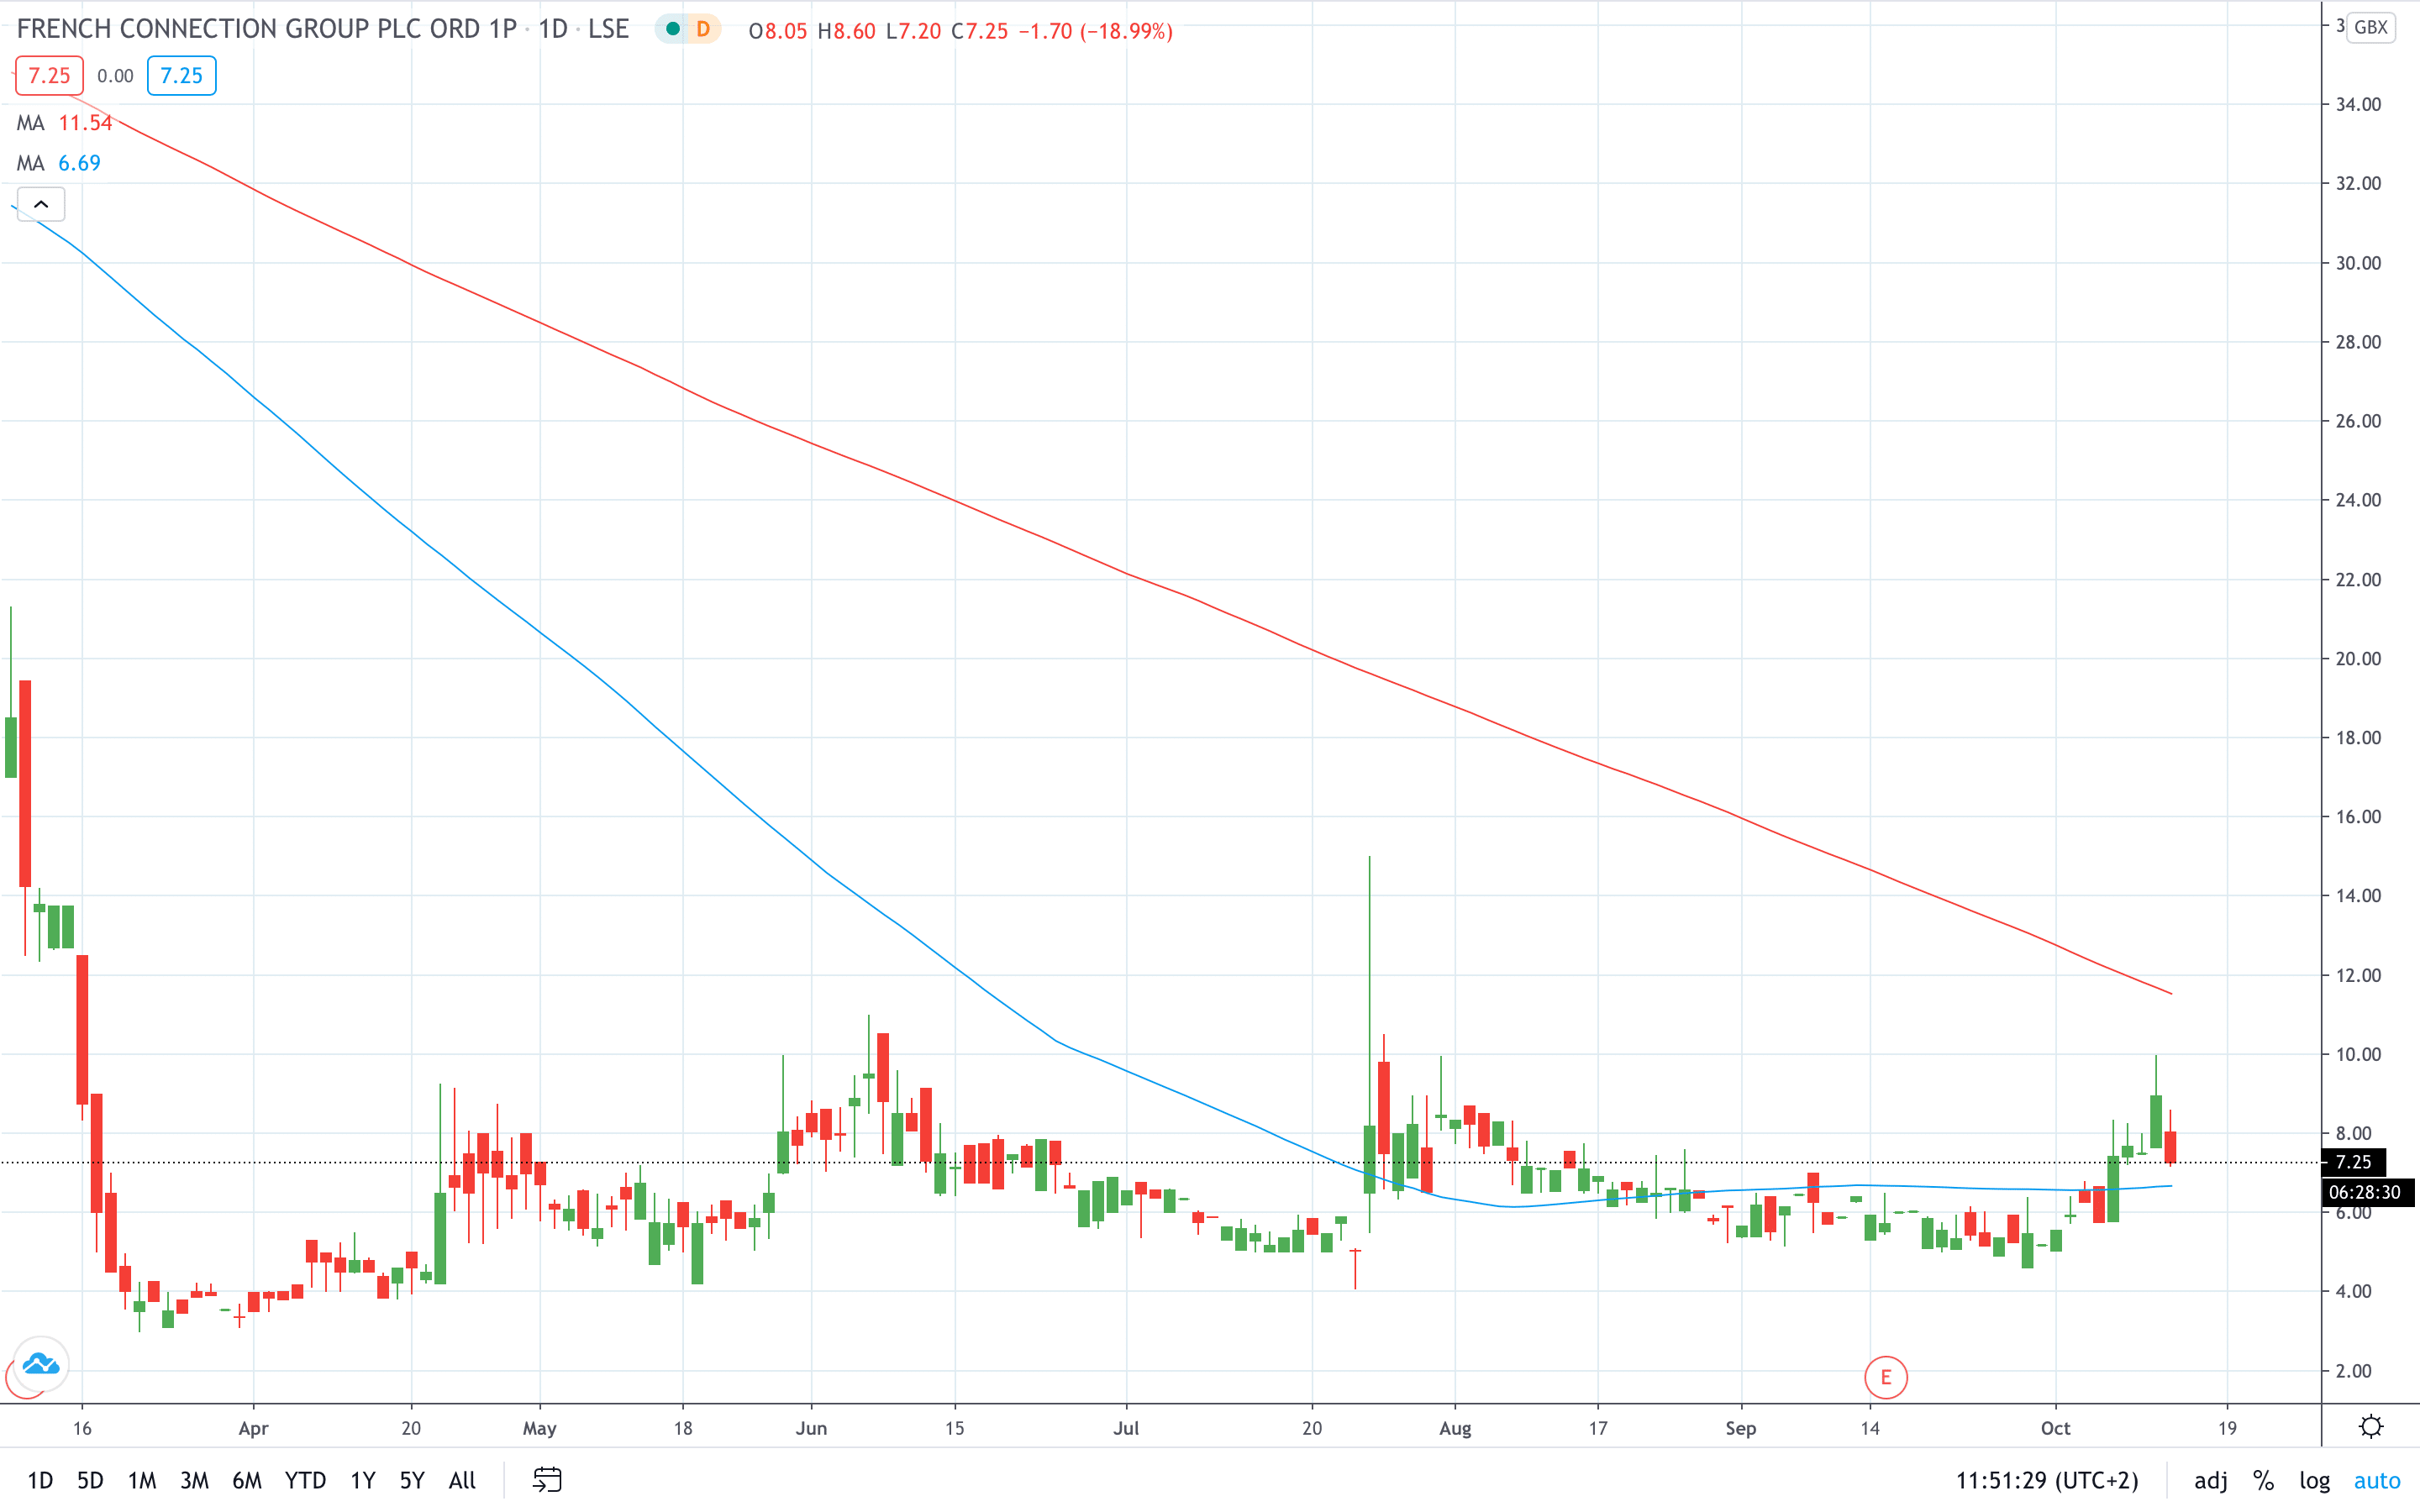2420x1512 pixels.
Task: Click the change value −1.70 (−18.99%)
Action: [1095, 31]
